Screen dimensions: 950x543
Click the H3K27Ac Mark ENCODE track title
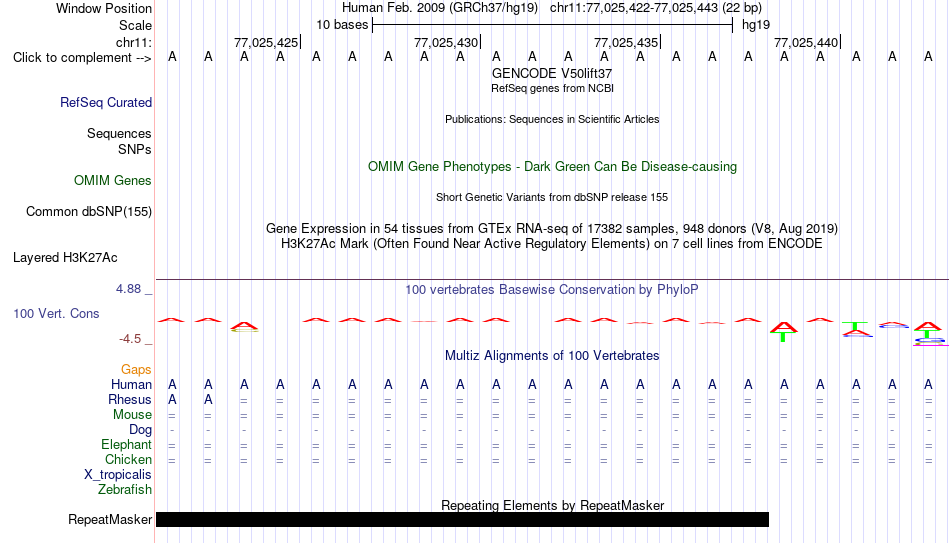click(x=552, y=244)
